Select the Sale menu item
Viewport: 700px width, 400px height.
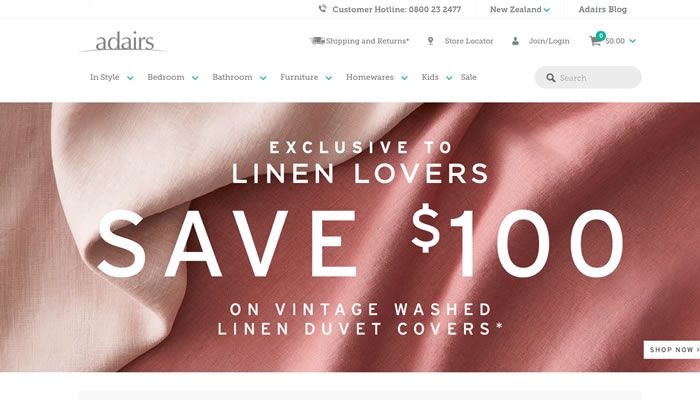468,77
